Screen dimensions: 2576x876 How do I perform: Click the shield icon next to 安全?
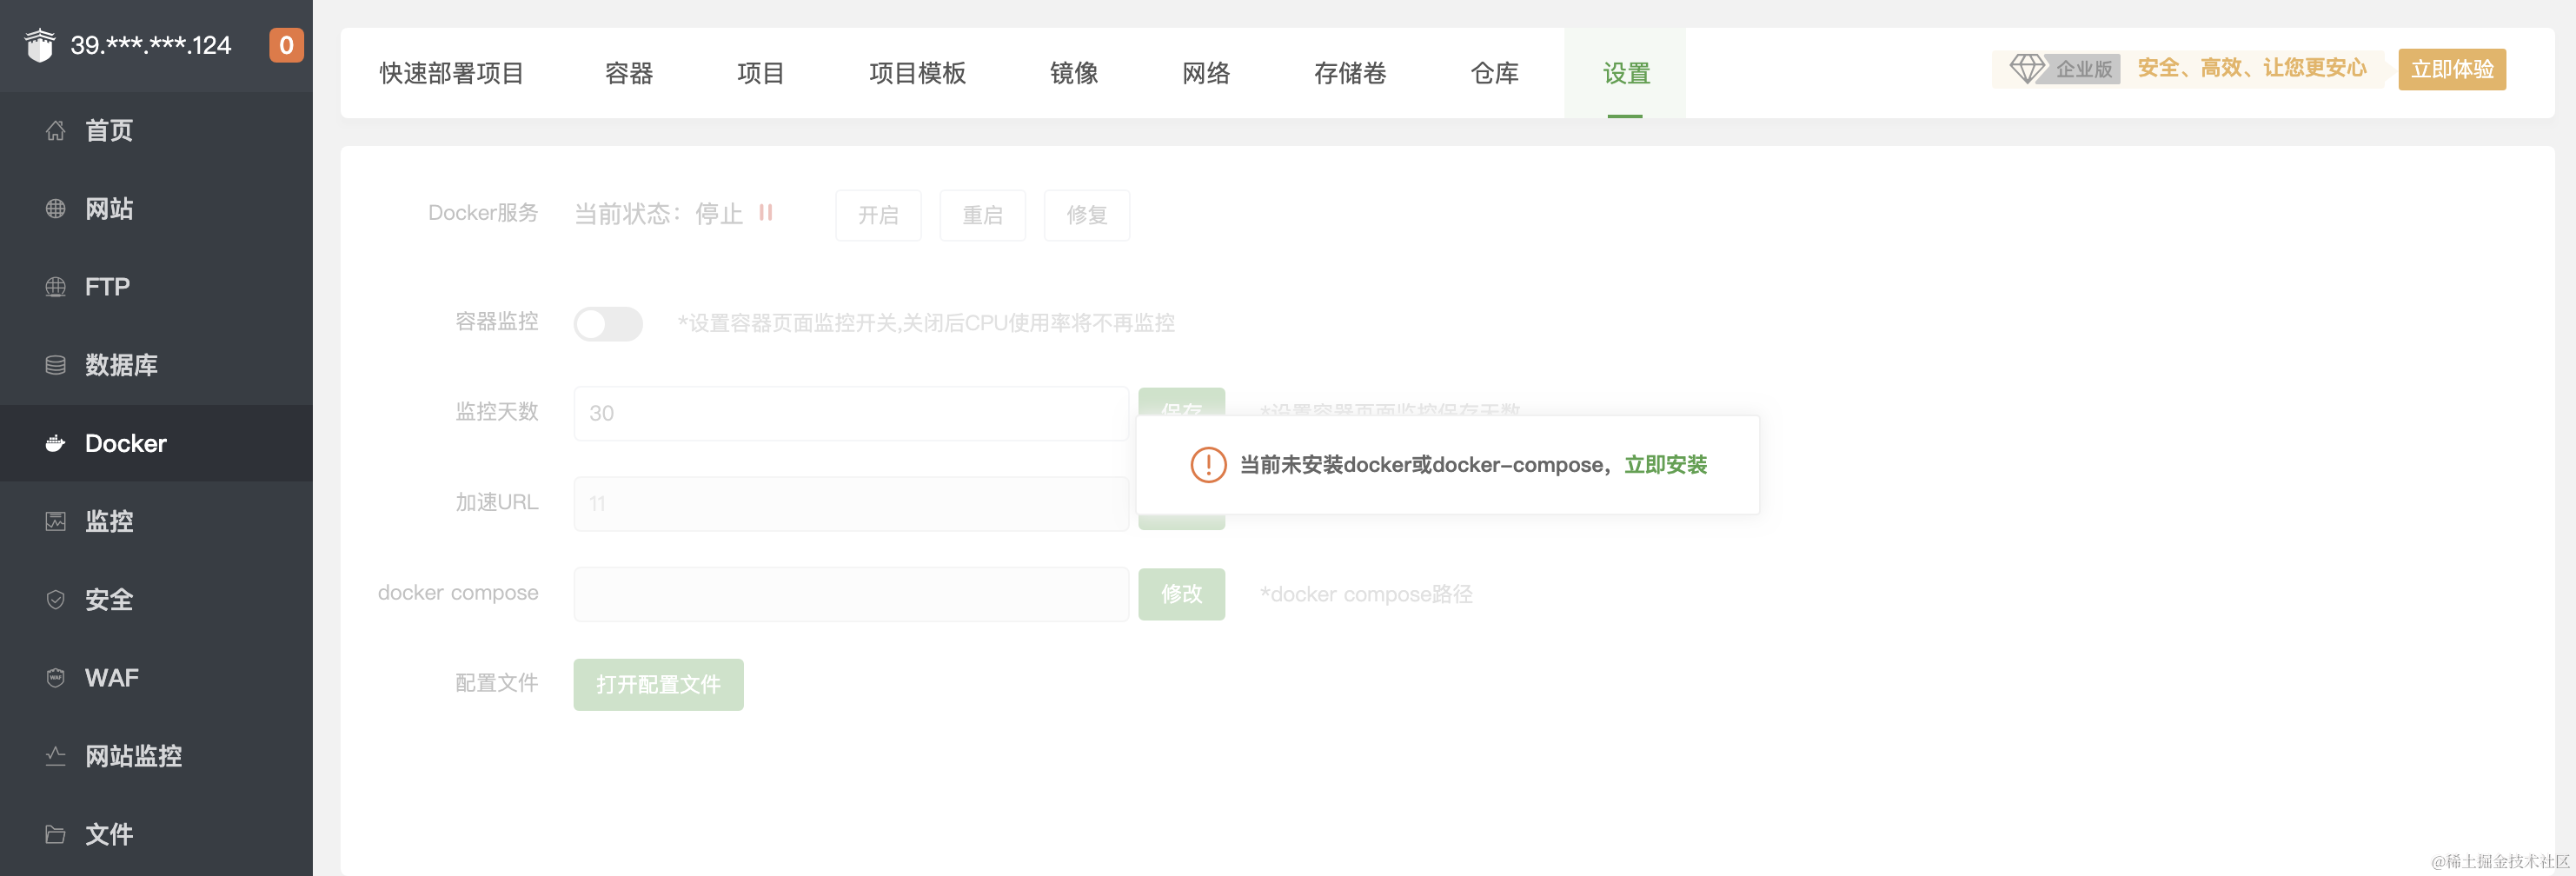56,600
